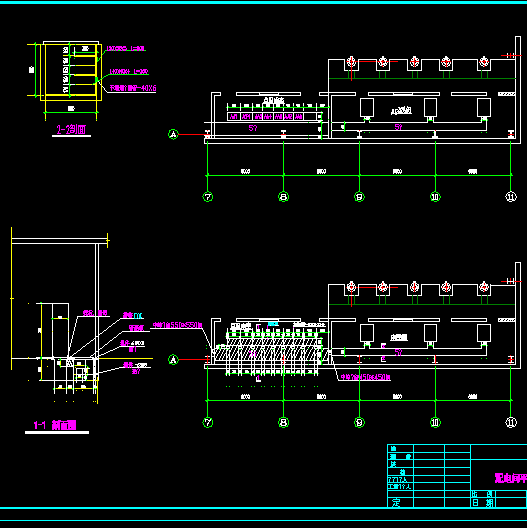Select the "2-2剖面" section title text

coord(71,129)
